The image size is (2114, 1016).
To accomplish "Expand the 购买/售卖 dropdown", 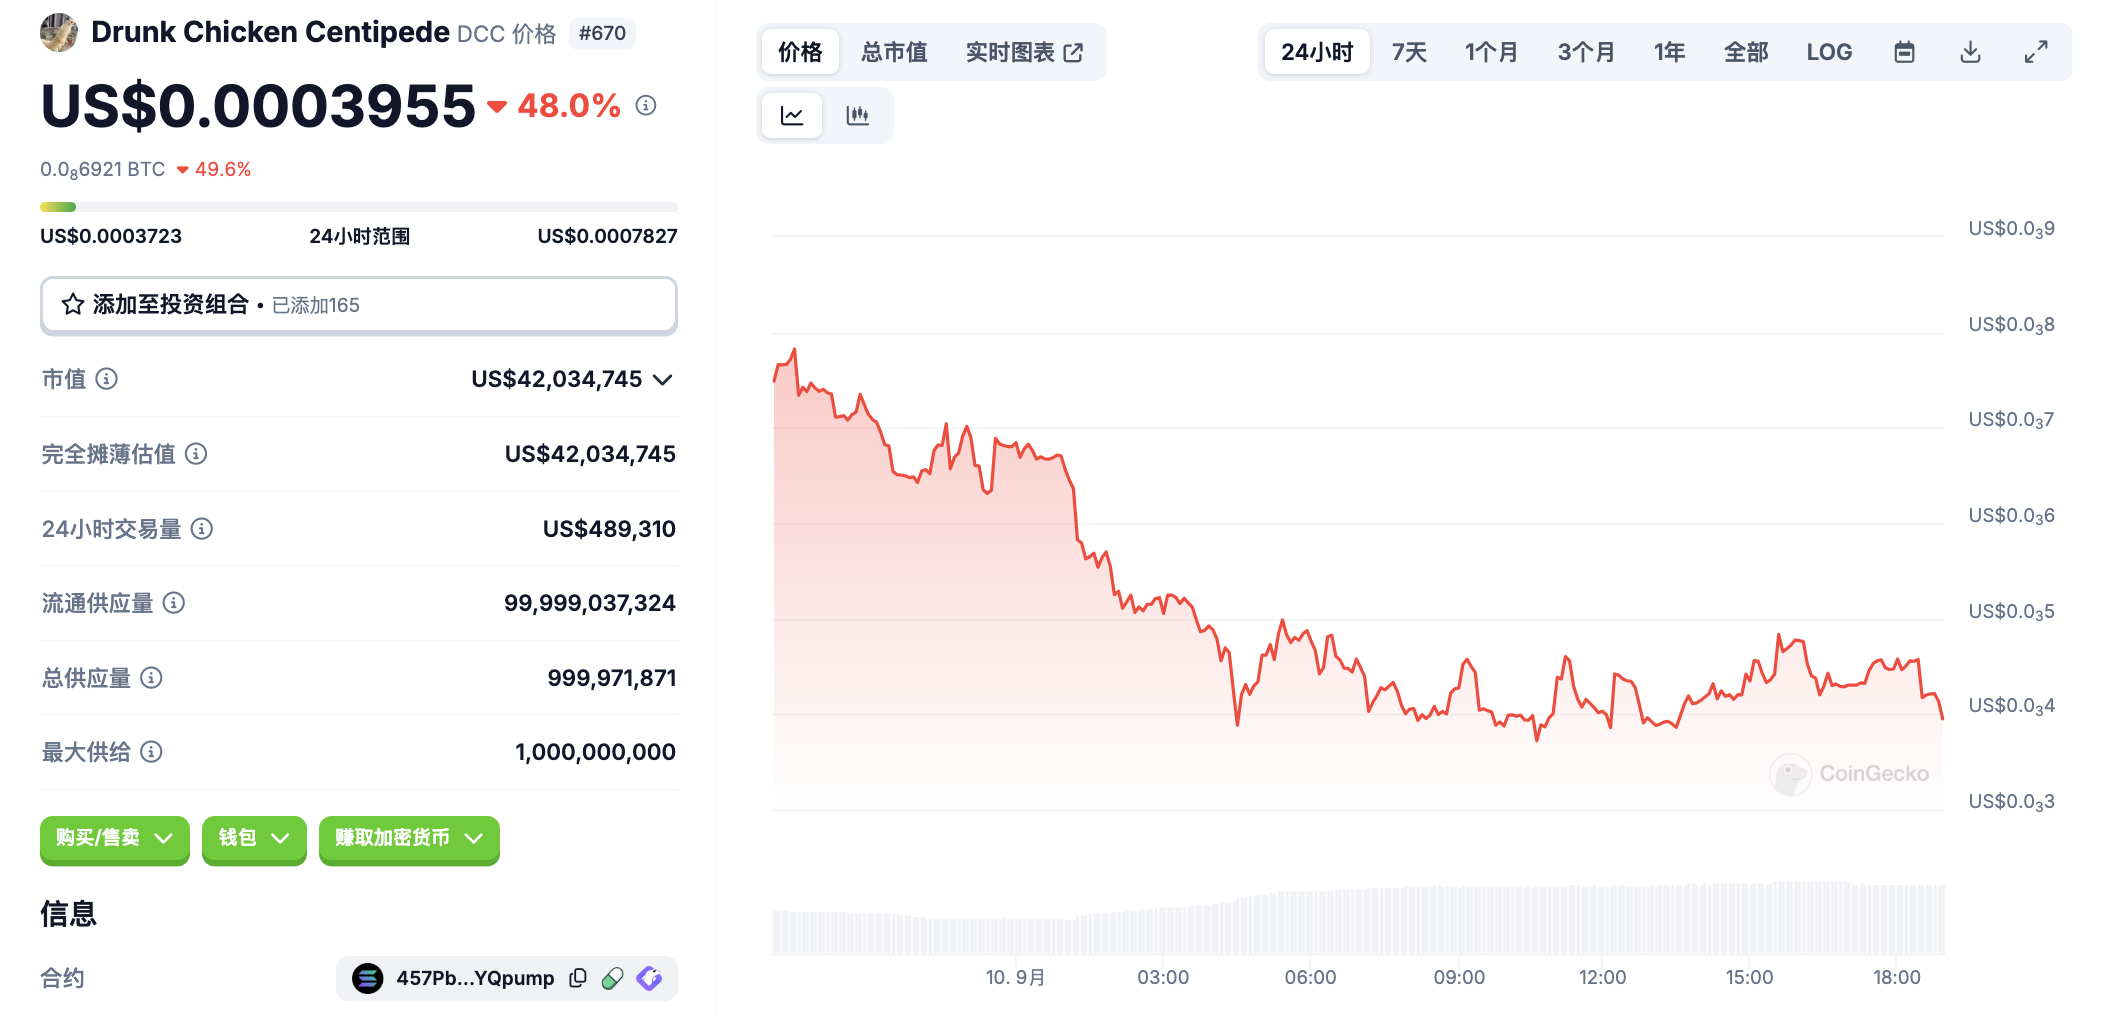I will tap(114, 838).
